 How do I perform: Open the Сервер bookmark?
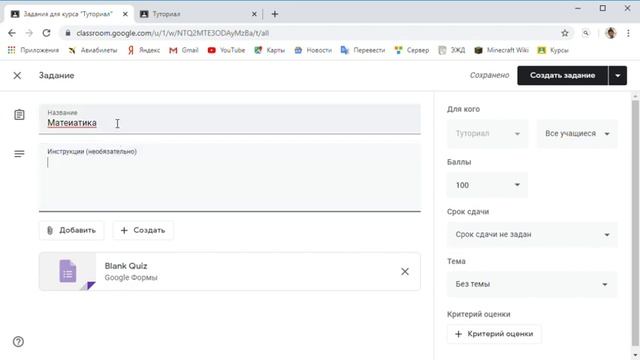(x=412, y=50)
